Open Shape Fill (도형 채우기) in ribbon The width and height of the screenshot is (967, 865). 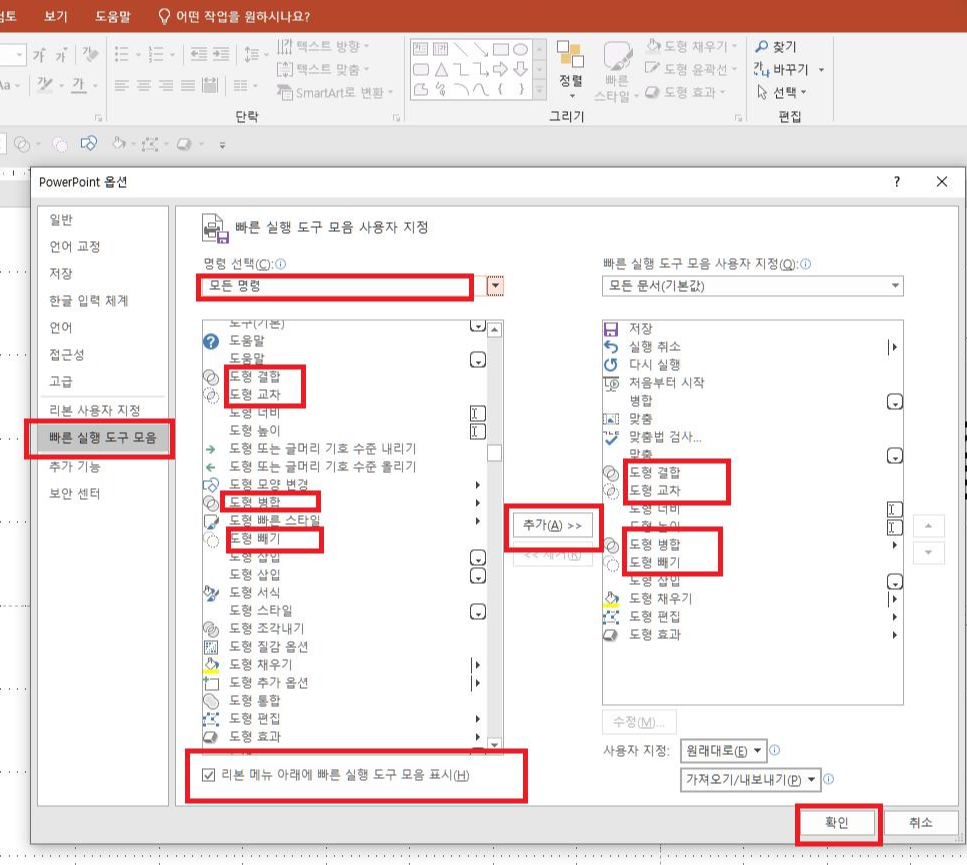point(691,46)
